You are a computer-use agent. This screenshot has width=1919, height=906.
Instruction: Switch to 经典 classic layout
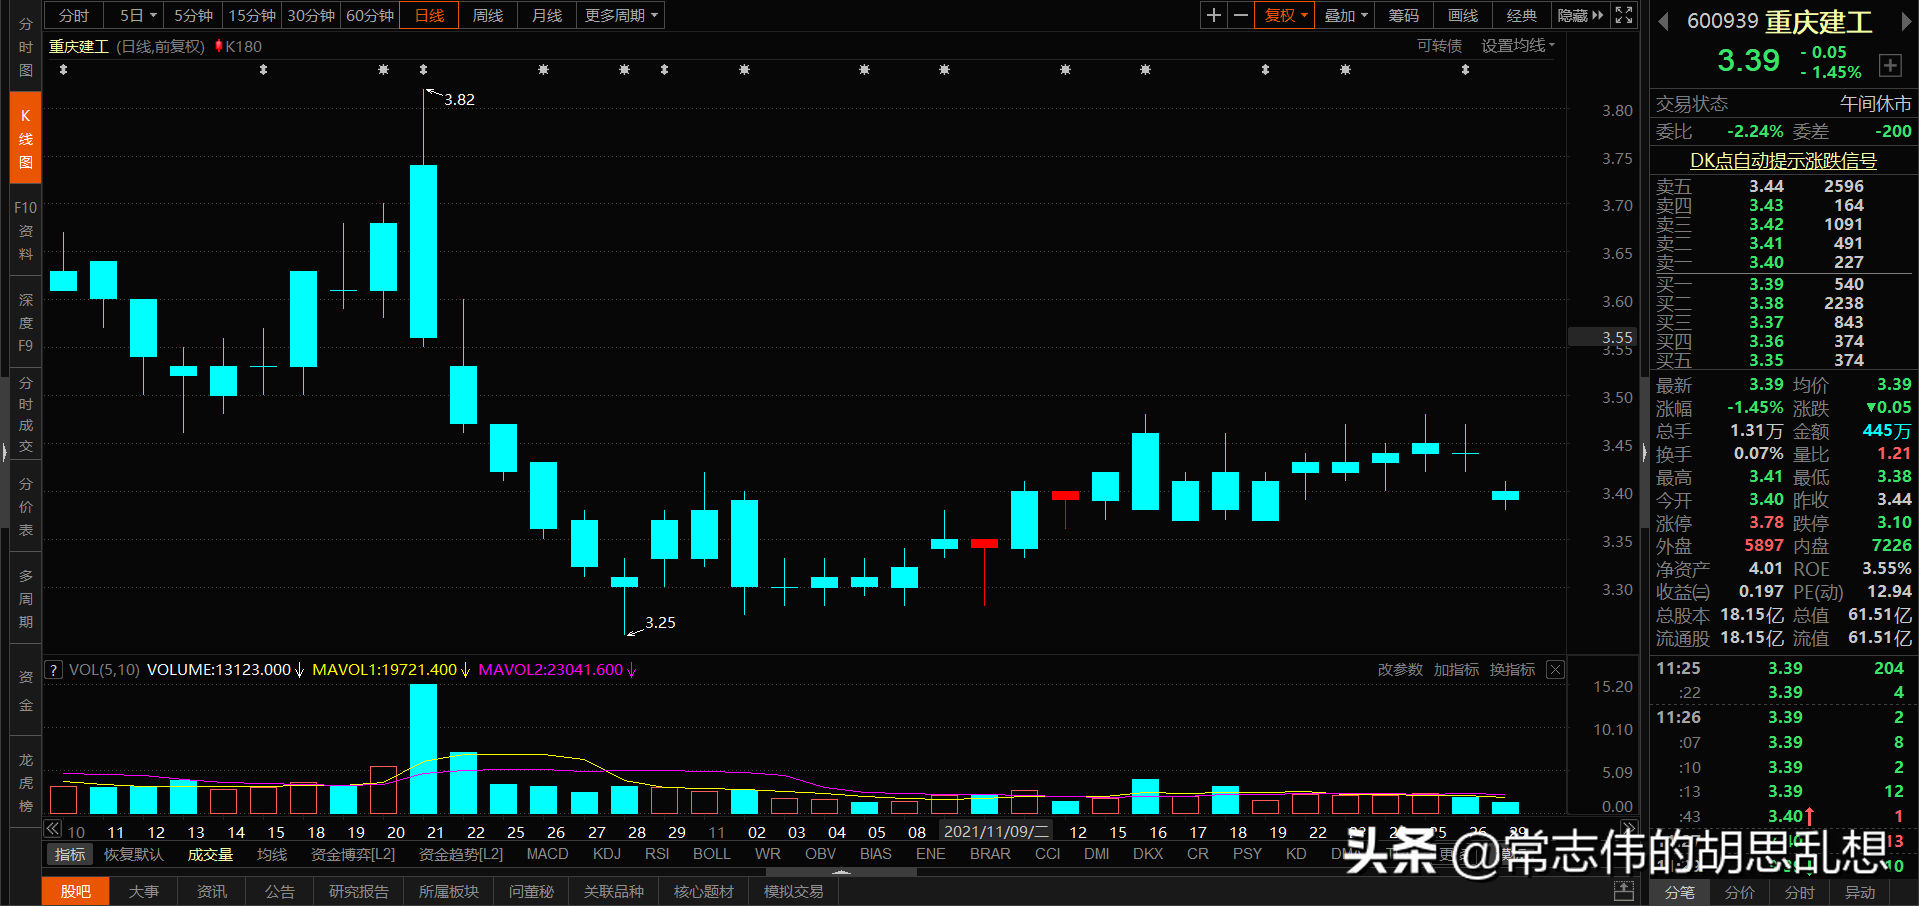coord(1522,15)
